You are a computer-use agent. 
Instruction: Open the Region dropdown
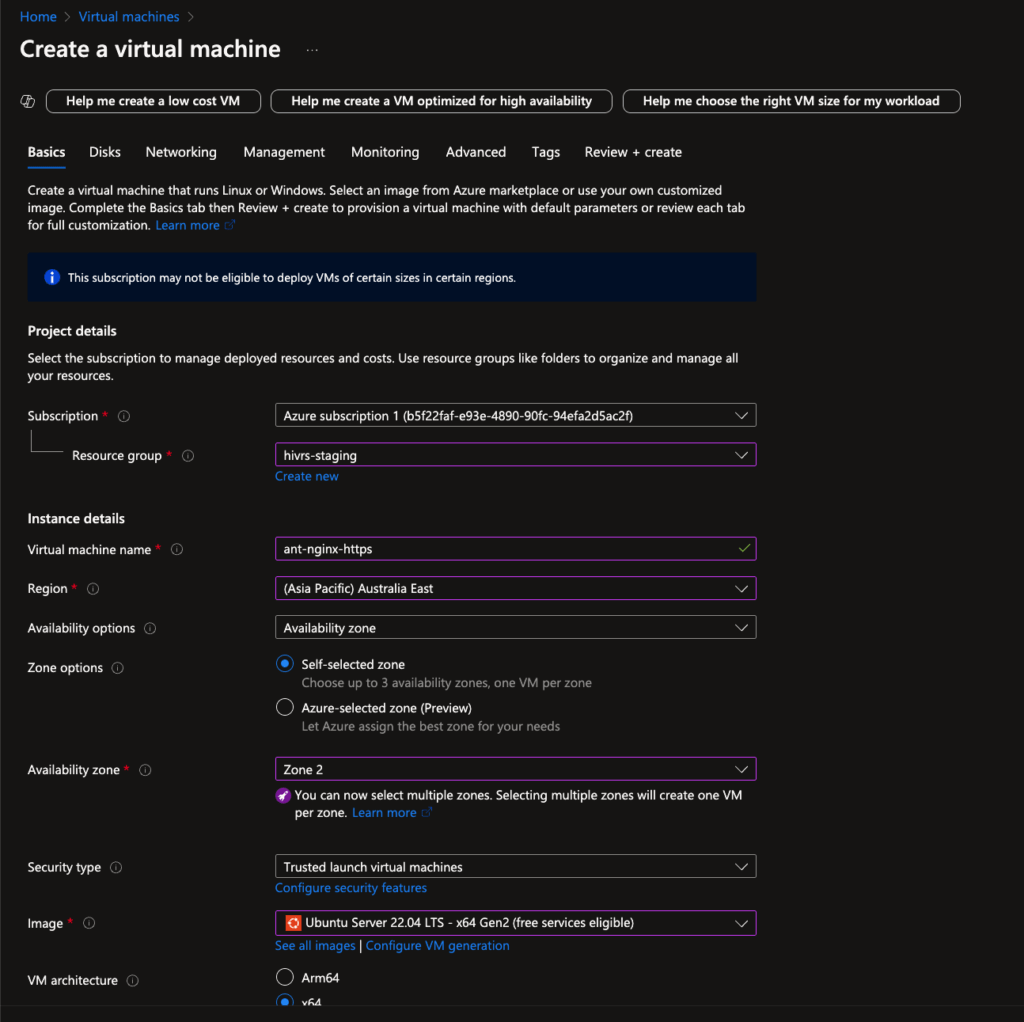click(x=515, y=588)
